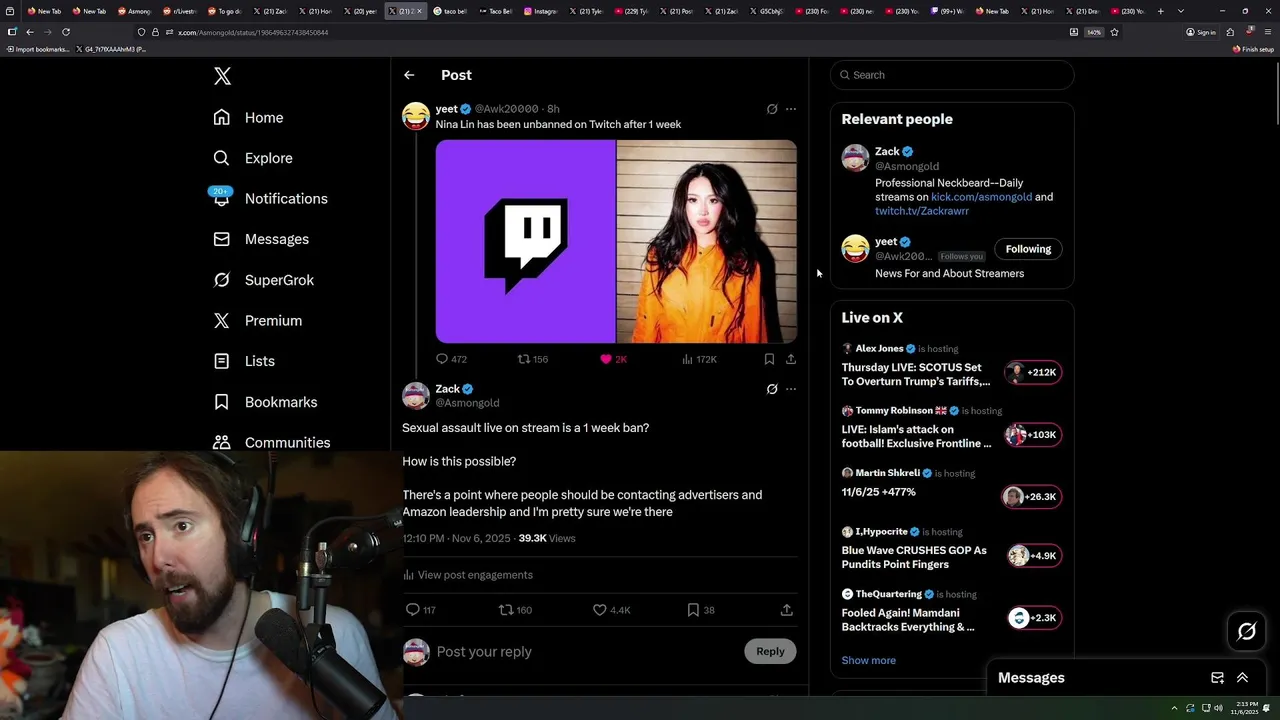Image resolution: width=1280 pixels, height=720 pixels.
Task: Share yeet's post via share icon
Action: coord(791,359)
